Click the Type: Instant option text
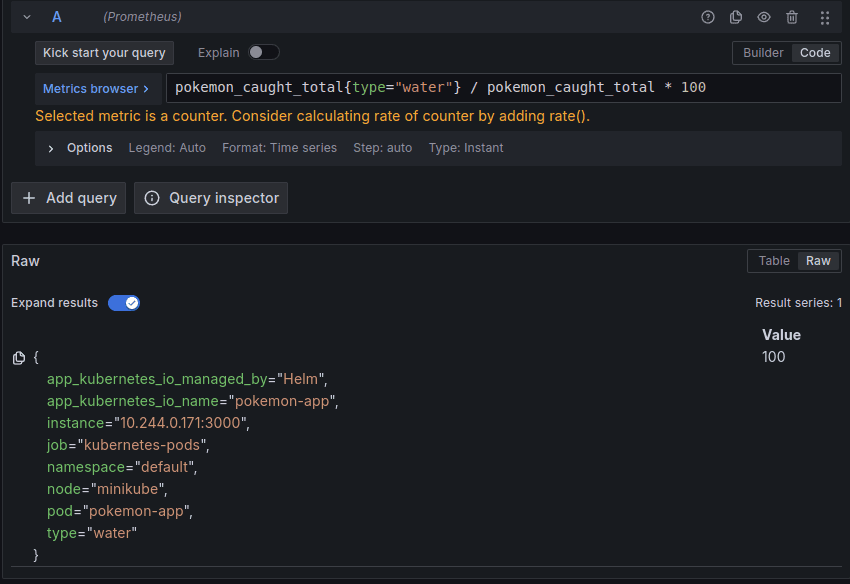850x584 pixels. [x=466, y=148]
